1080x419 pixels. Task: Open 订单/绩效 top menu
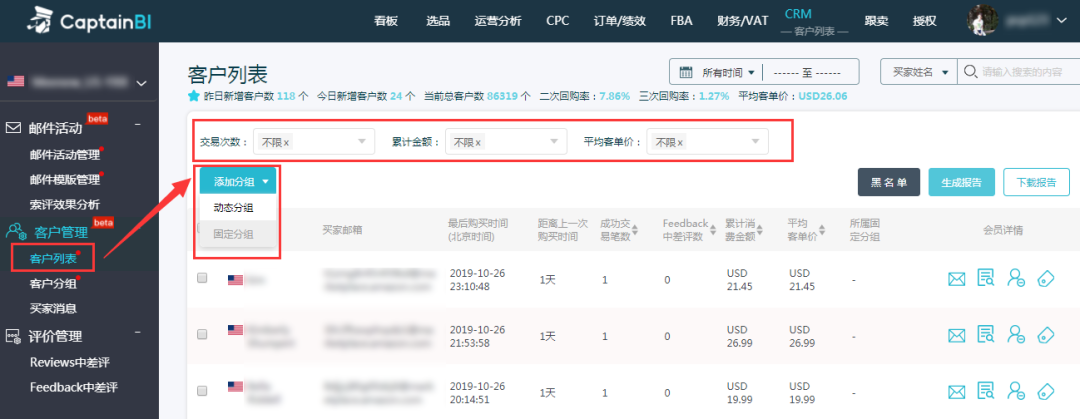click(x=619, y=21)
